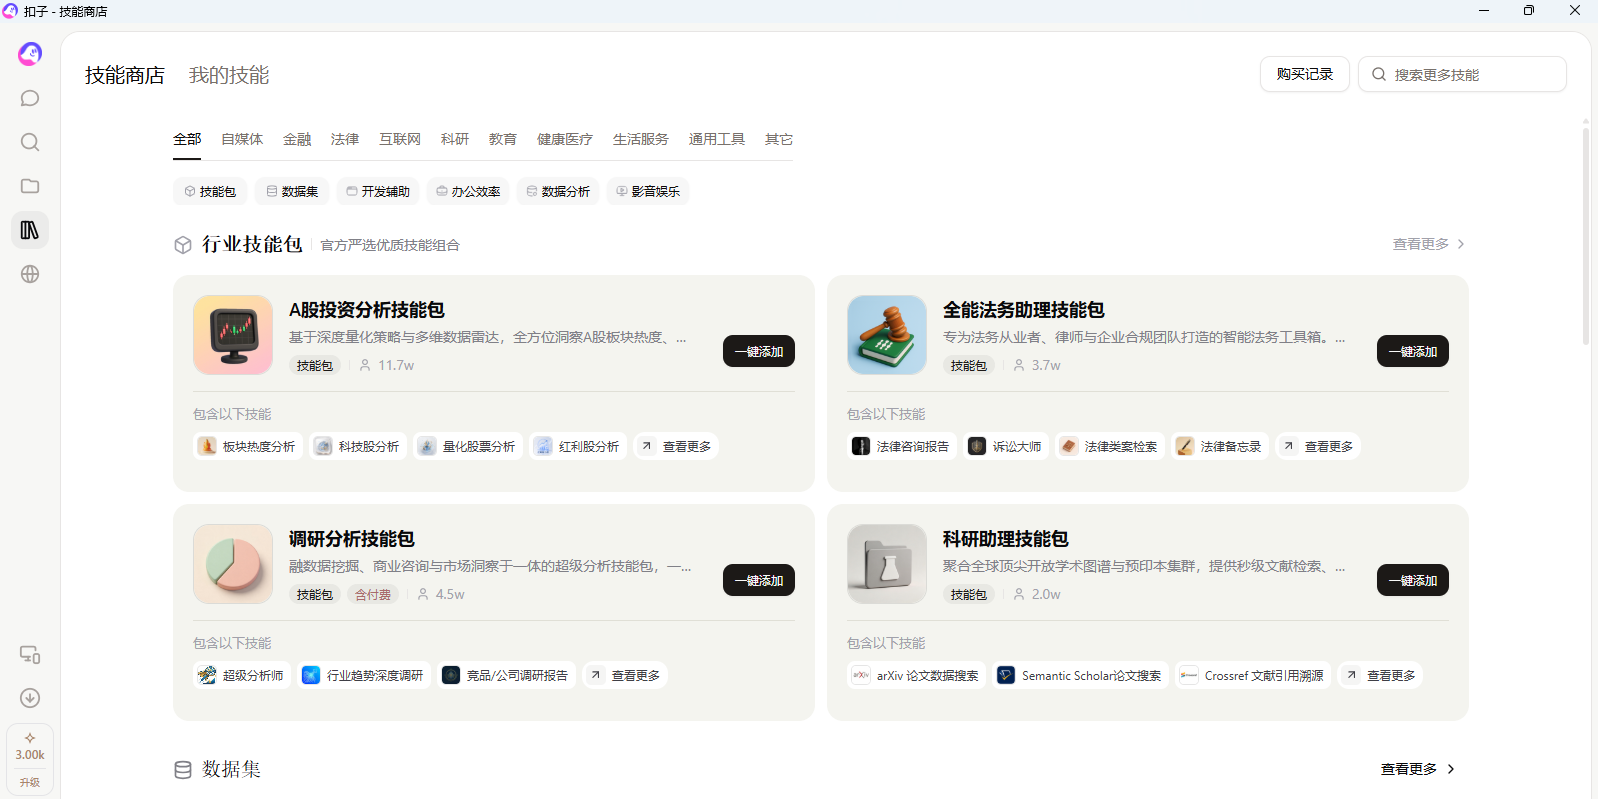Open the 科技股分析 skill chip

[x=358, y=446]
